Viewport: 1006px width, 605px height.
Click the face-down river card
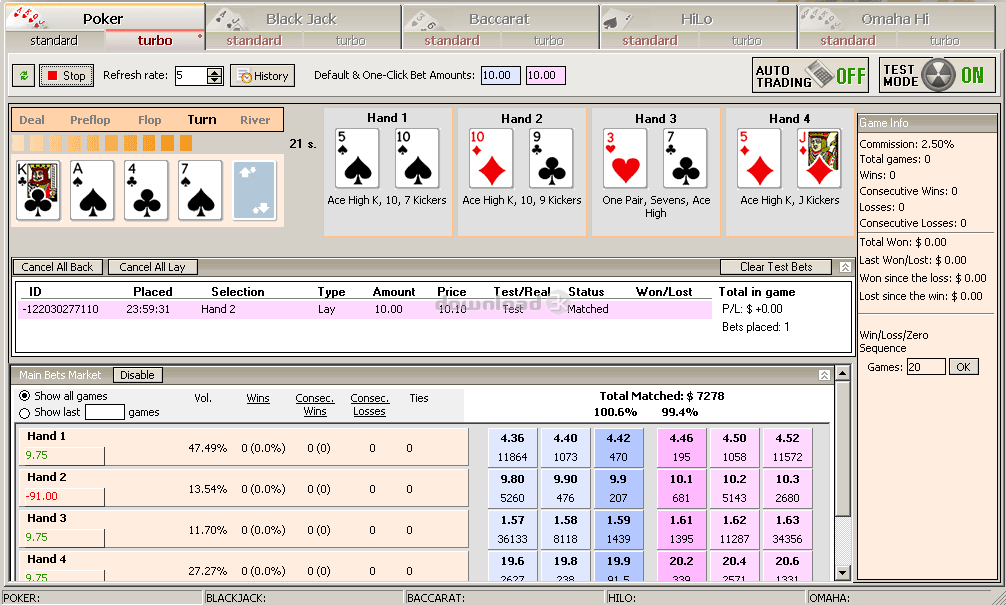coord(254,190)
